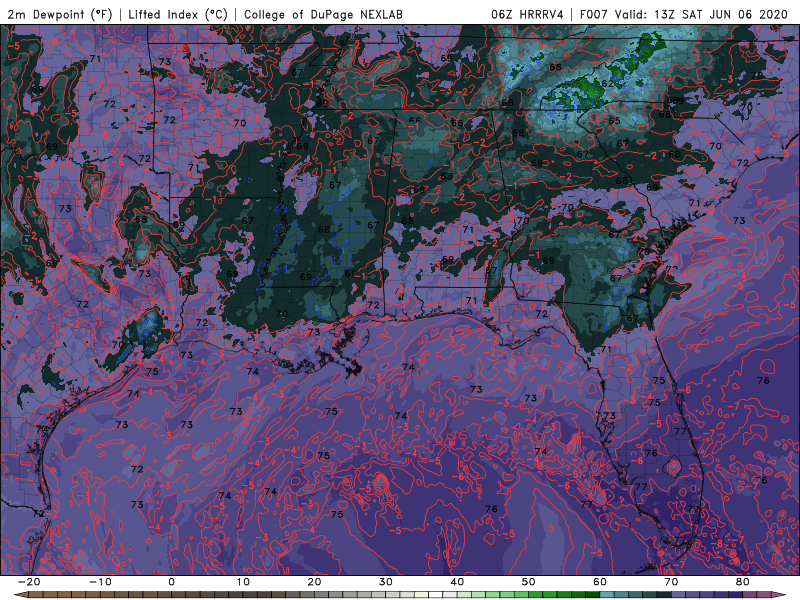
Task: Click the "F007" forecast hour label
Action: click(594, 14)
